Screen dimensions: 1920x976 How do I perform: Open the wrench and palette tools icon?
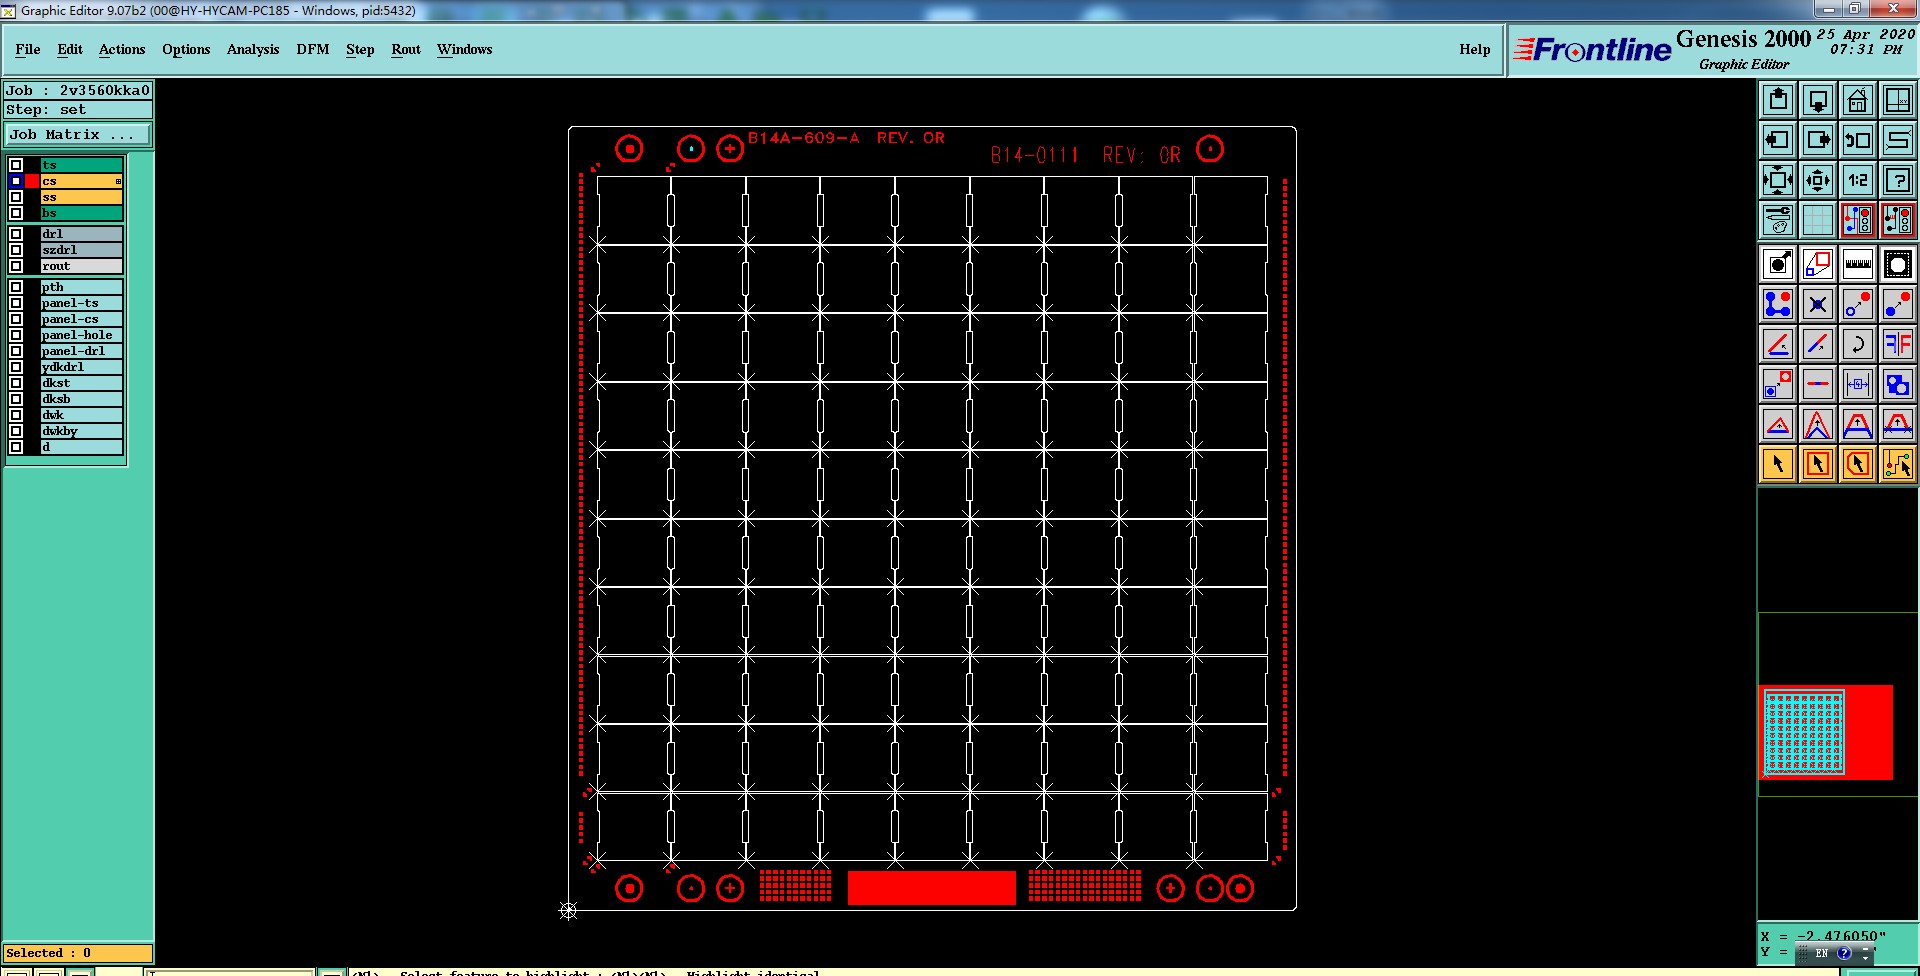tap(1778, 220)
